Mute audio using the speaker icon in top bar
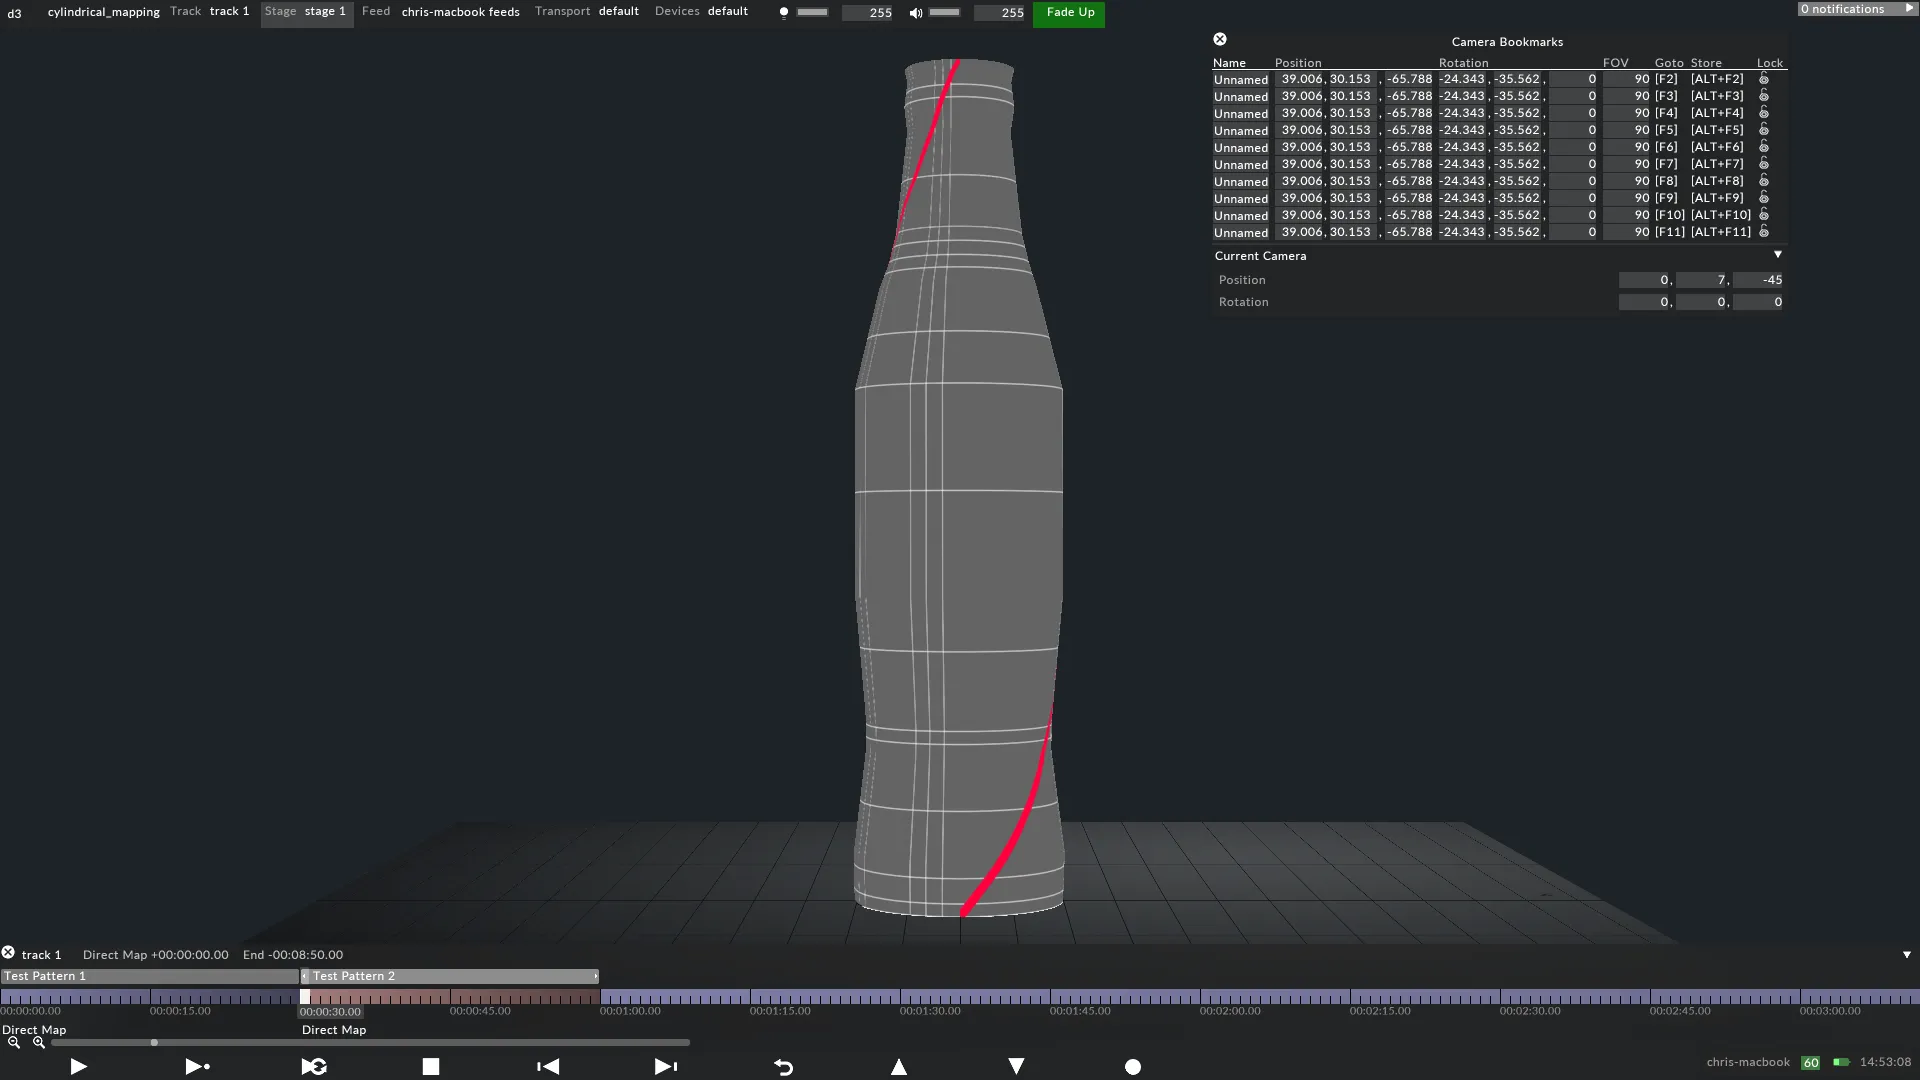The width and height of the screenshot is (1920, 1080). pos(915,13)
